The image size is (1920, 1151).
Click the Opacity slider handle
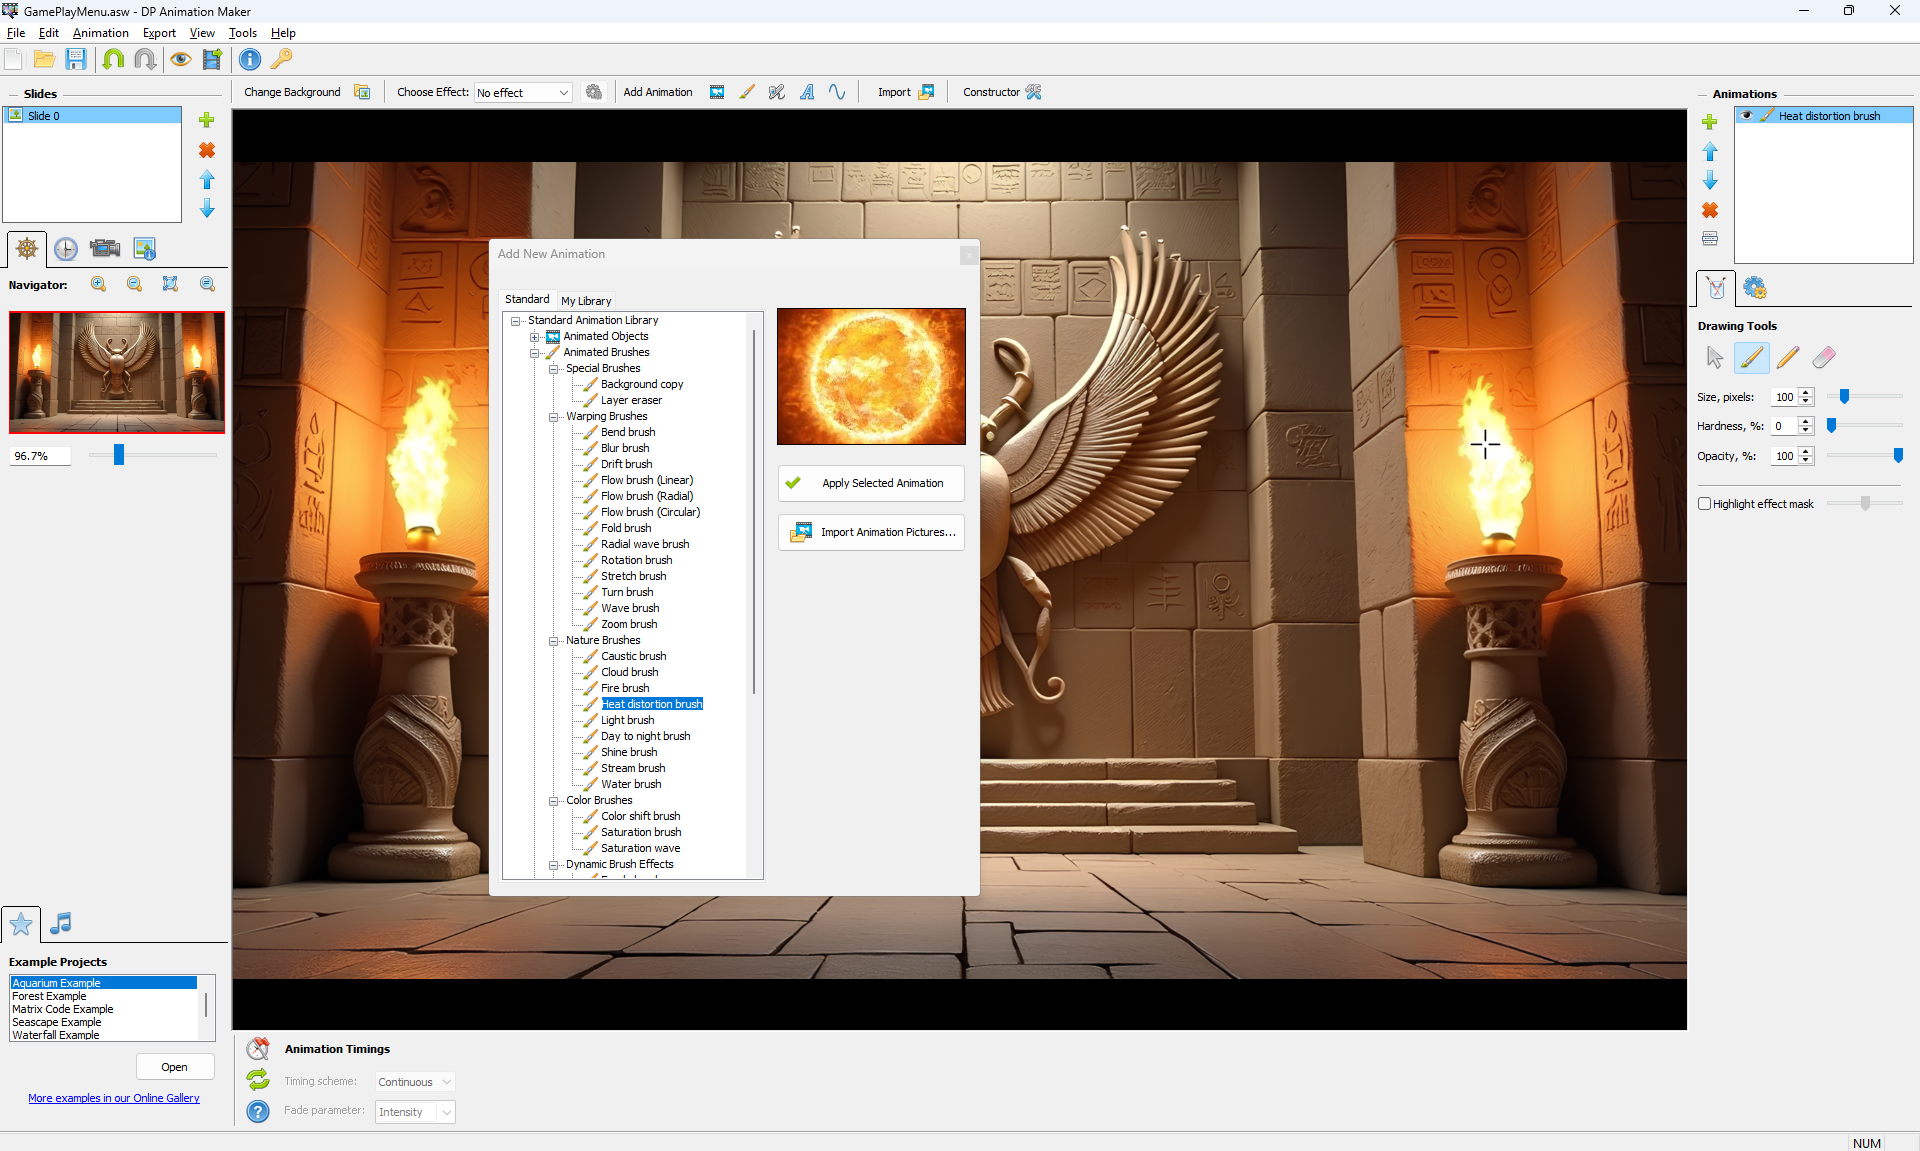point(1897,456)
